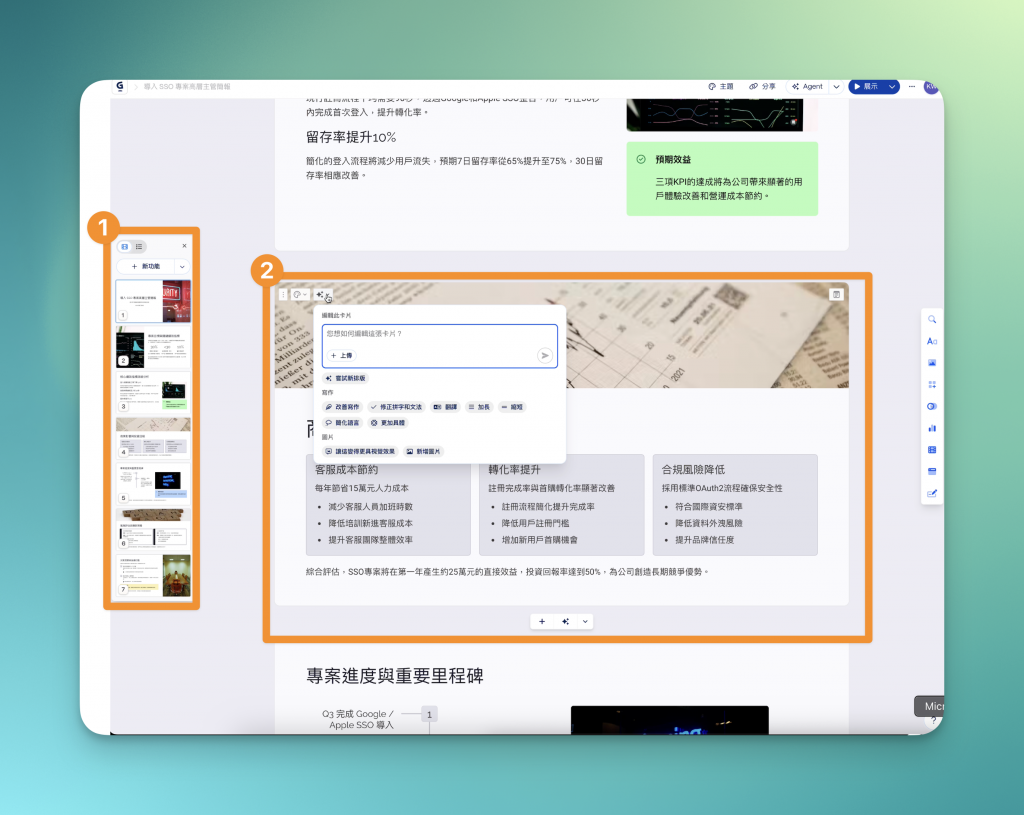
Task: Open the card template insert tool
Action: tap(932, 471)
